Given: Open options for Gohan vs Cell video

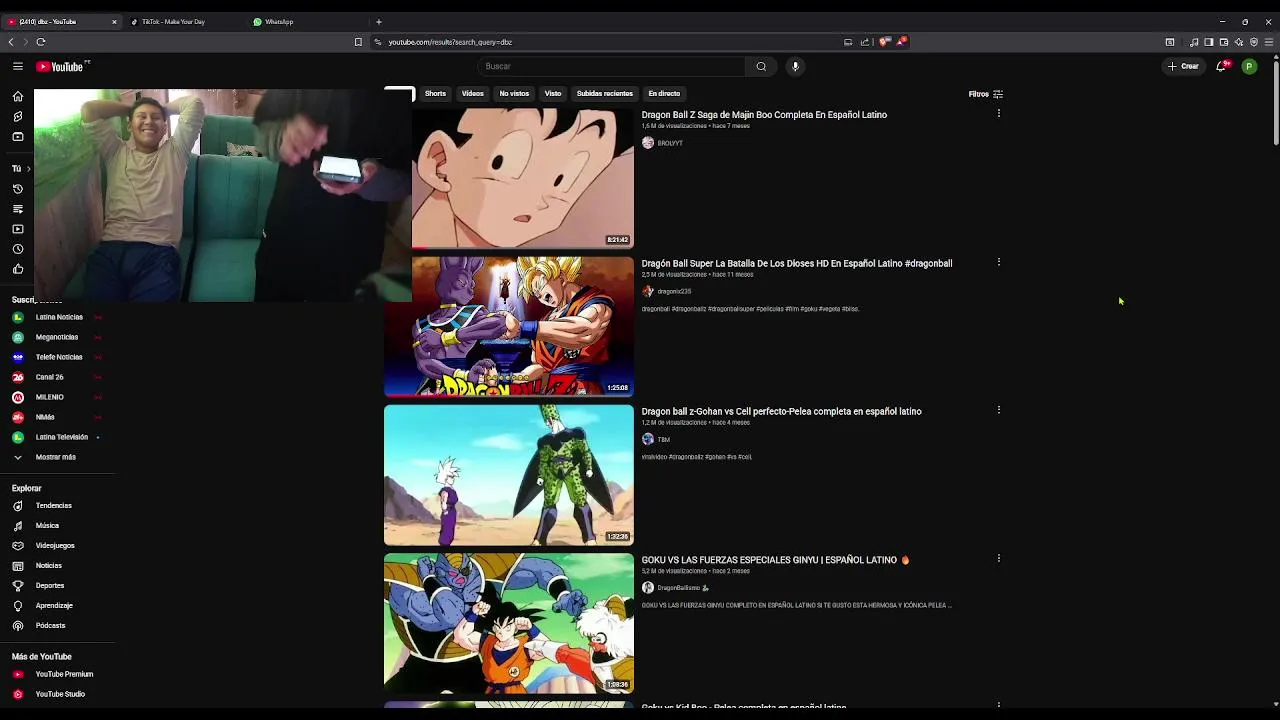Looking at the screenshot, I should coord(998,410).
